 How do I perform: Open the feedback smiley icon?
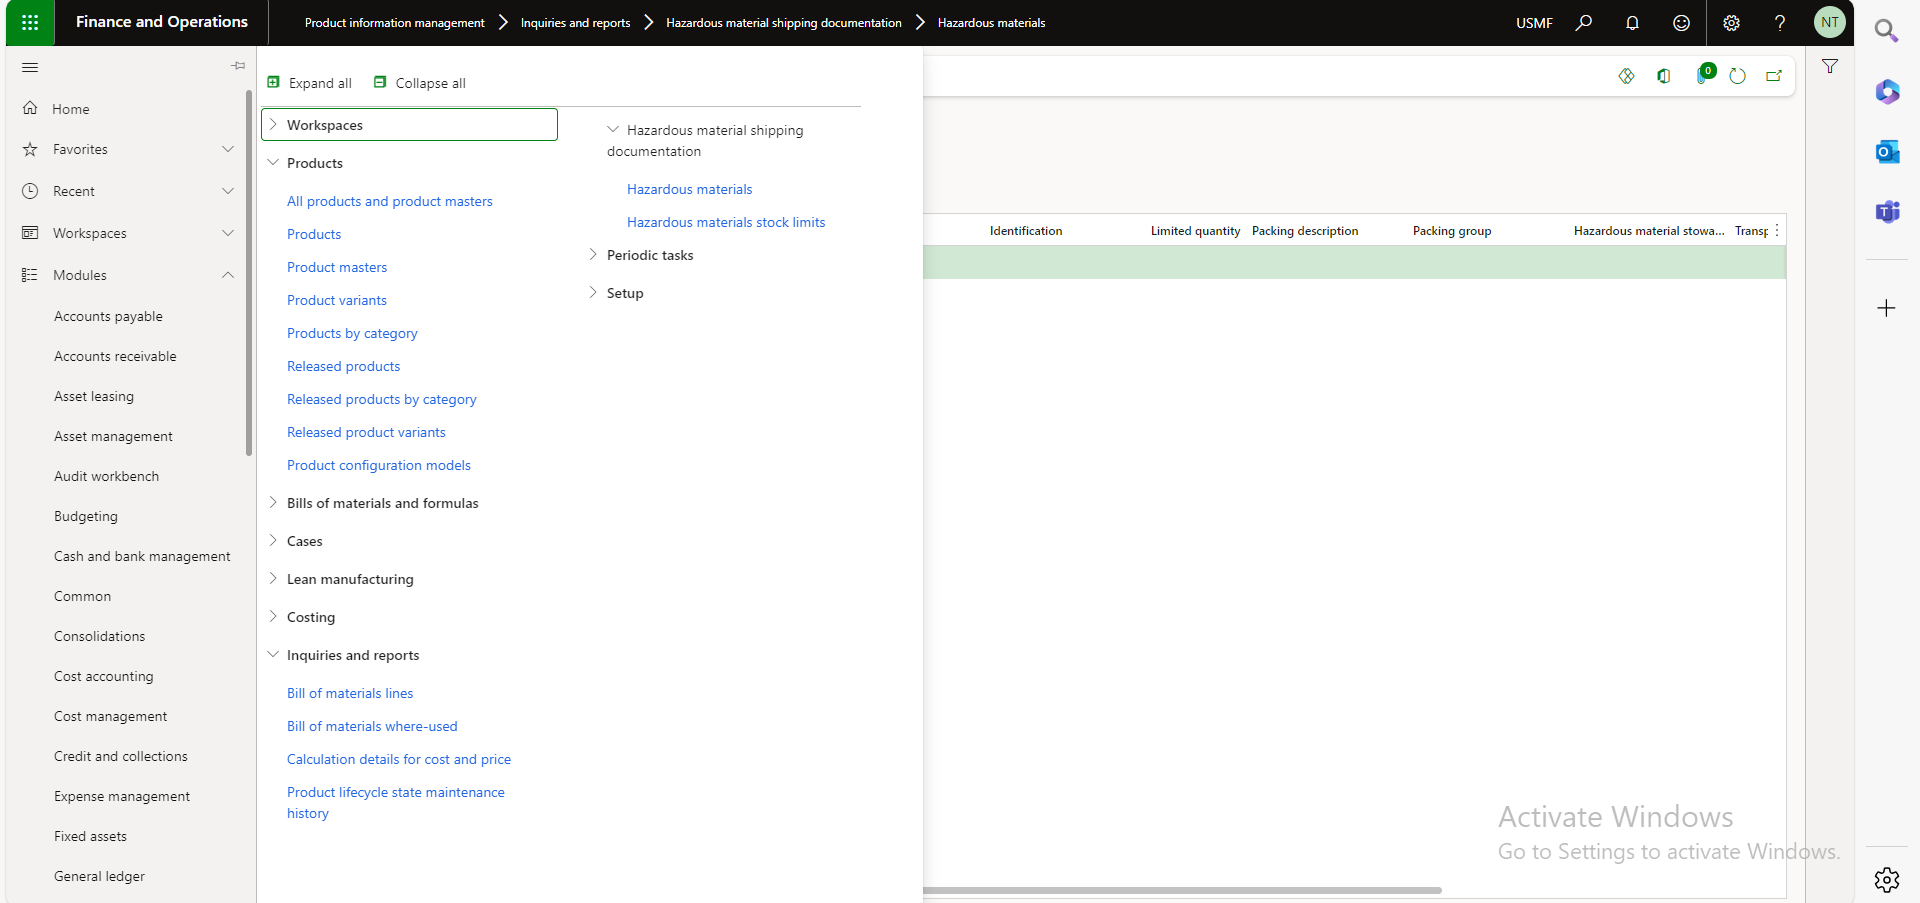pyautogui.click(x=1681, y=22)
